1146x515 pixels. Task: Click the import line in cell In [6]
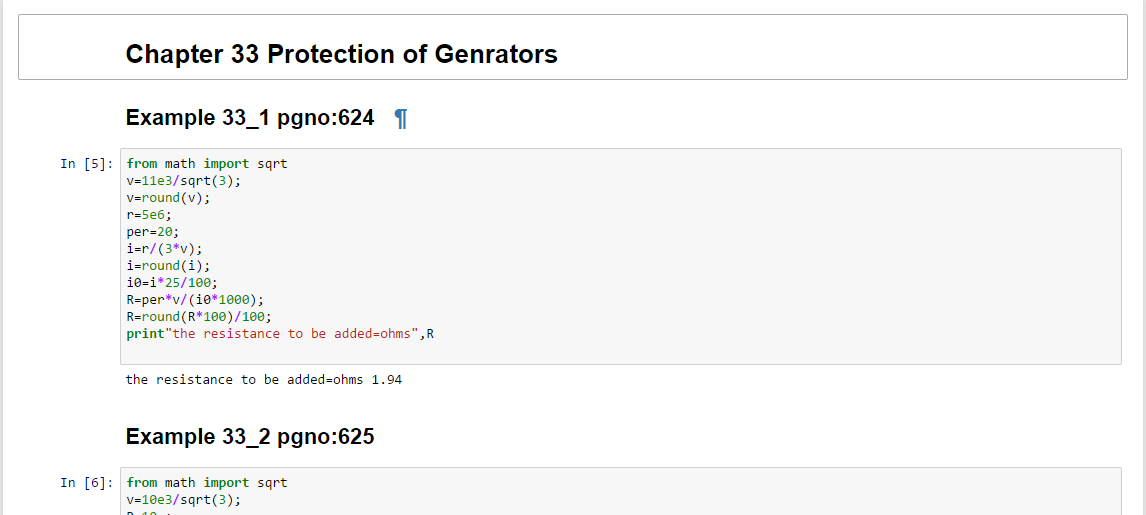(207, 483)
